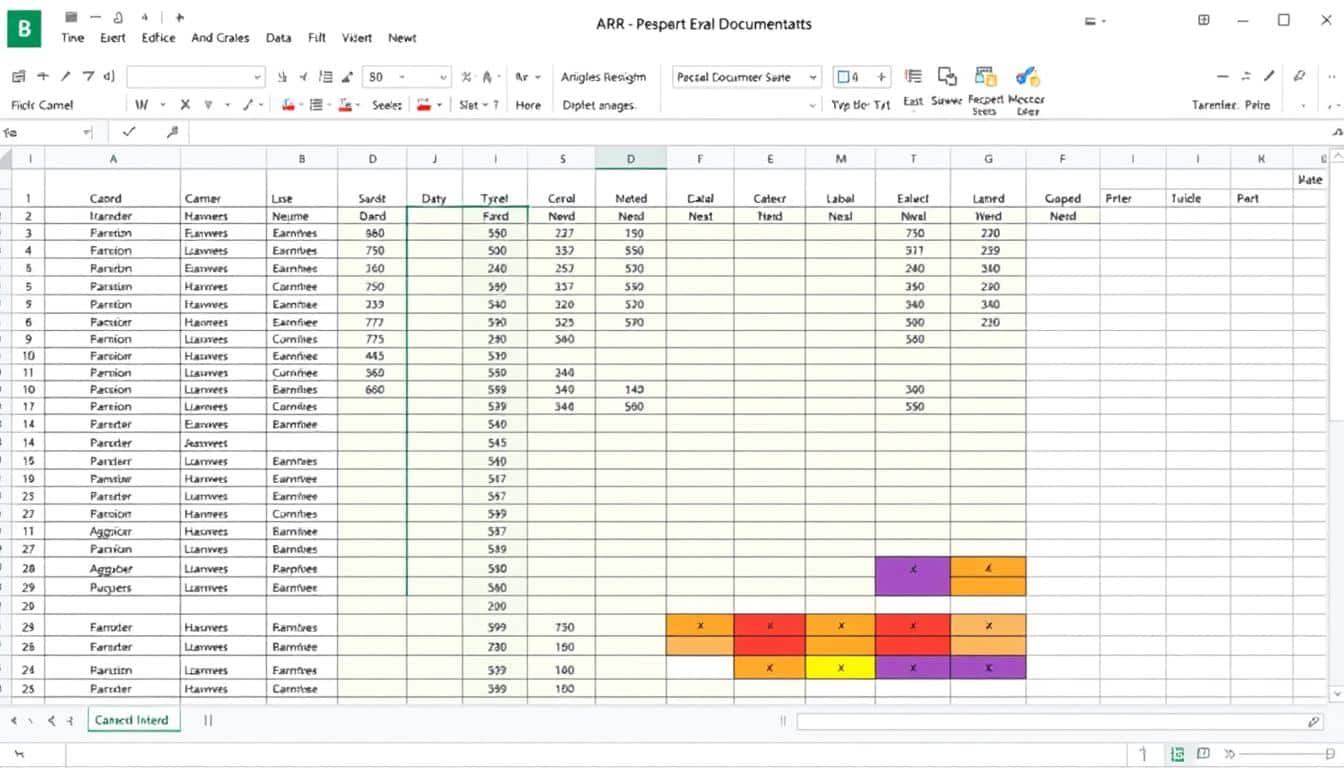The image size is (1344, 768).
Task: Click the previous sheet arrow at bottom-left
Action: pos(15,720)
